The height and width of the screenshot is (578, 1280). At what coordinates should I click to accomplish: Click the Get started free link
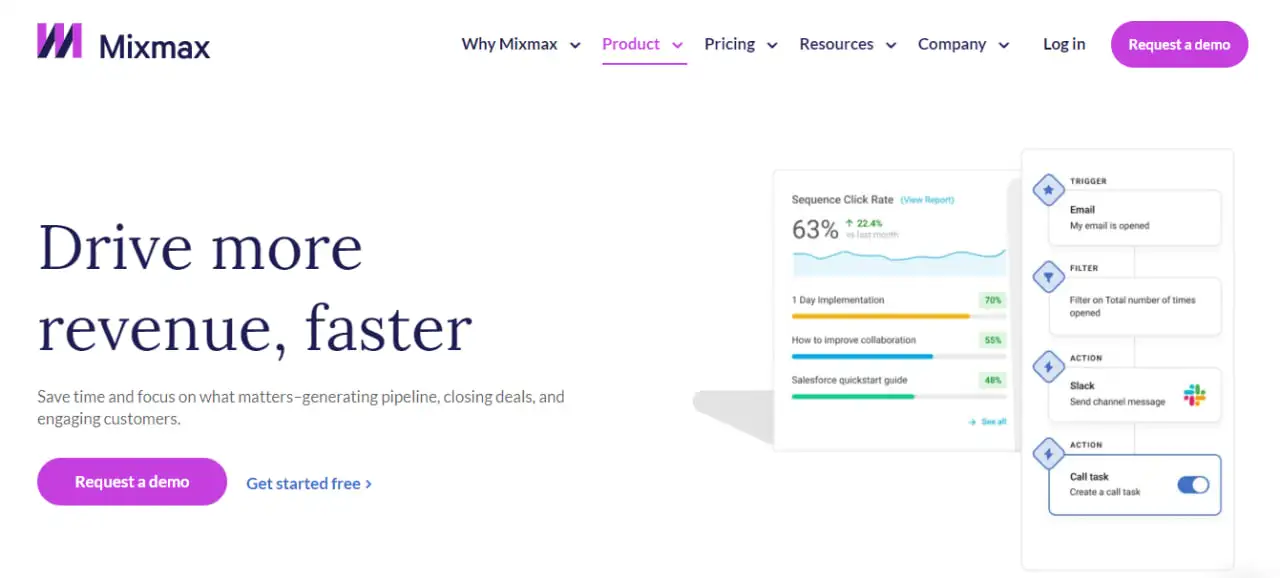coord(309,483)
